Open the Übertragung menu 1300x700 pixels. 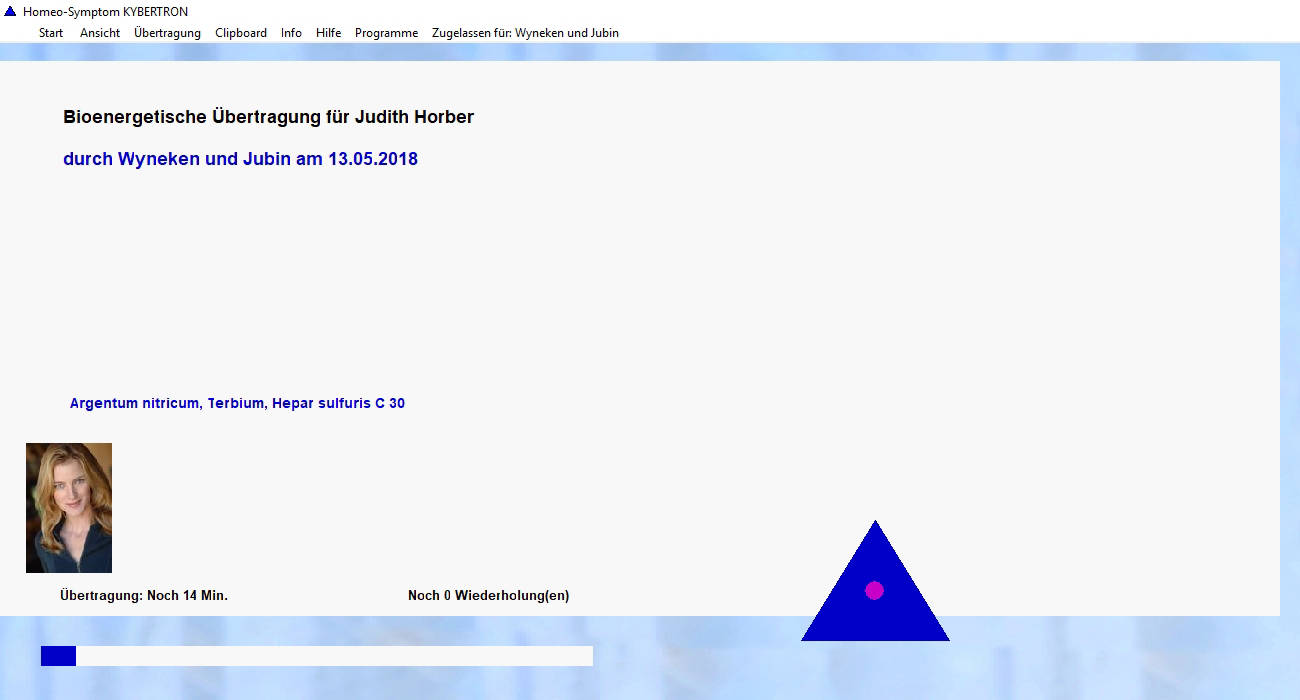[x=167, y=33]
